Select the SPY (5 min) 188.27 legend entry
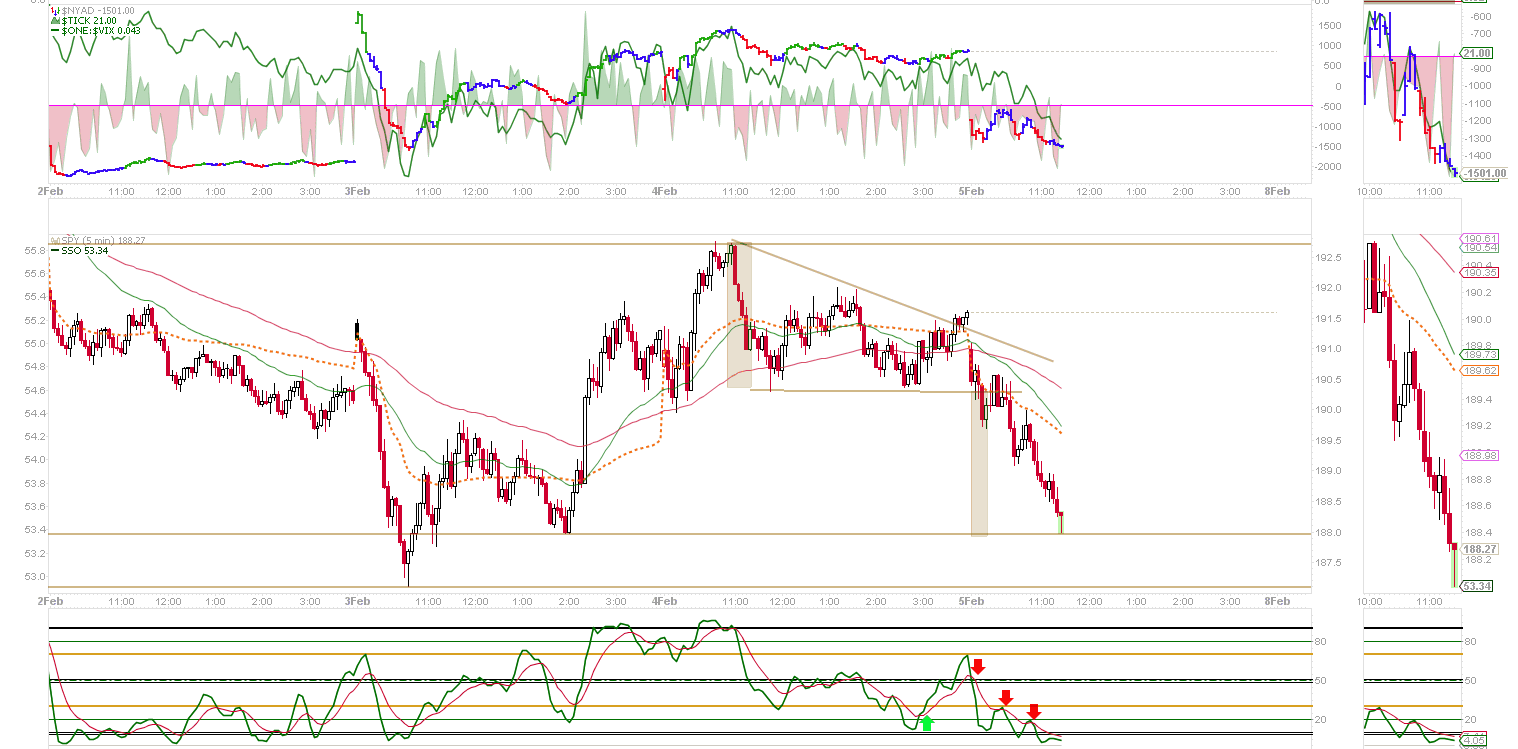This screenshot has height=749, width=1518. click(x=100, y=240)
